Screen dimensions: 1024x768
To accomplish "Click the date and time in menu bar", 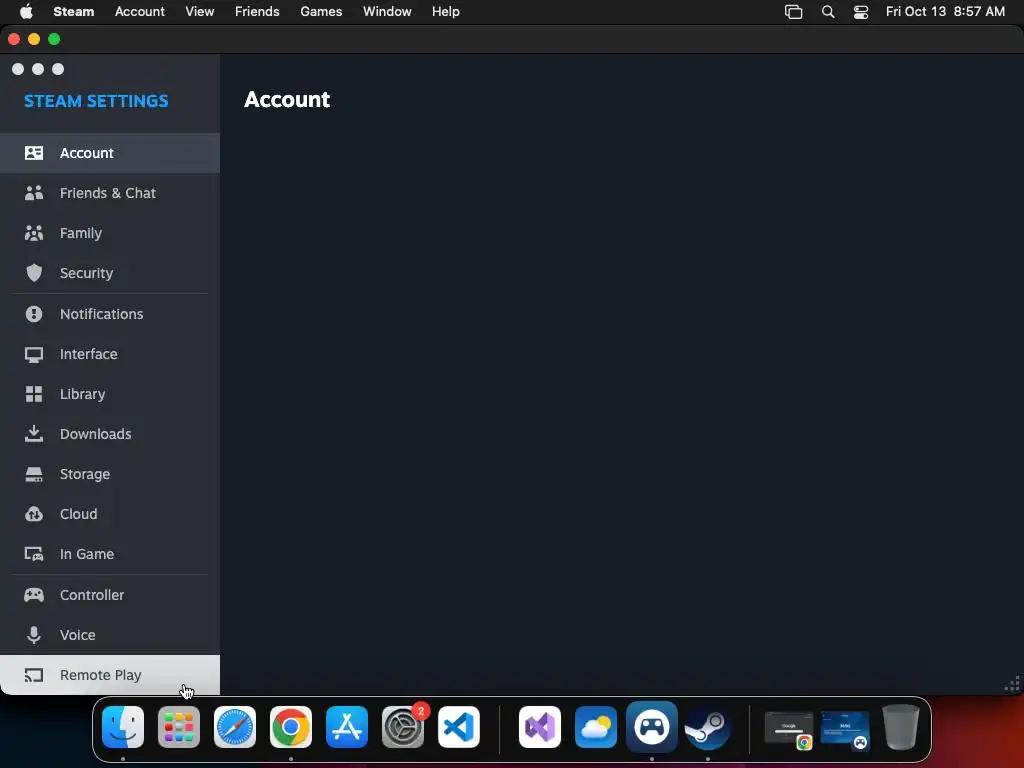I will click(x=945, y=12).
